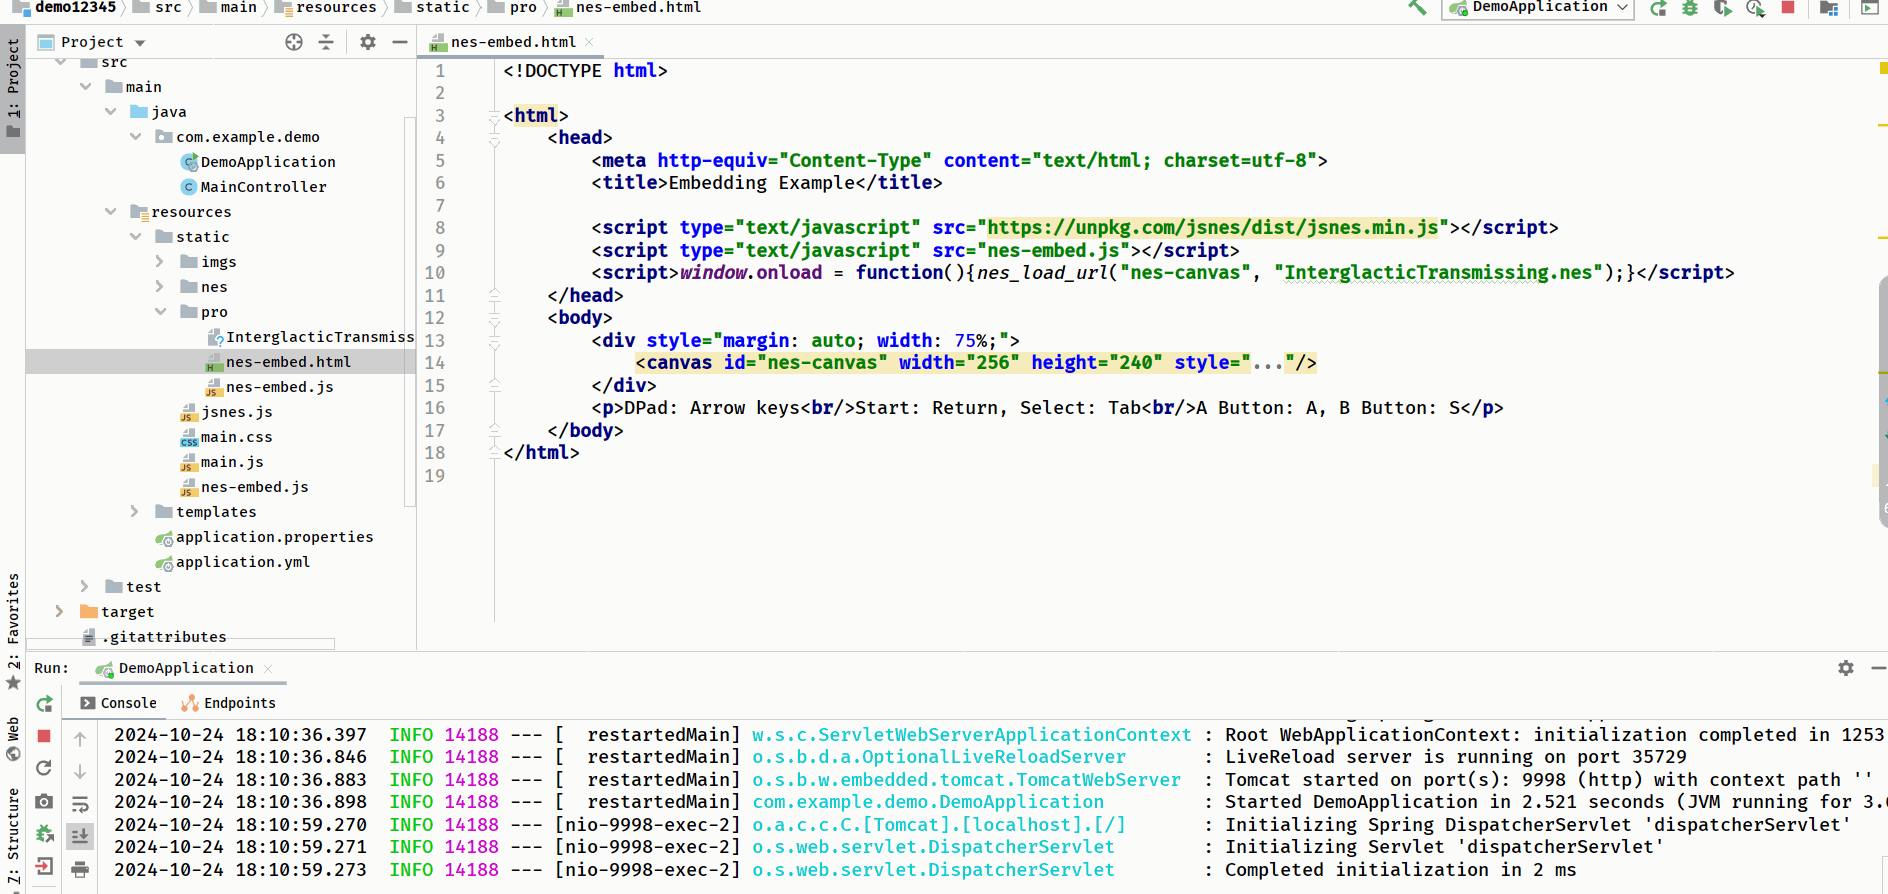The width and height of the screenshot is (1888, 894).
Task: Toggle soft-wrap in the console
Action: (80, 804)
